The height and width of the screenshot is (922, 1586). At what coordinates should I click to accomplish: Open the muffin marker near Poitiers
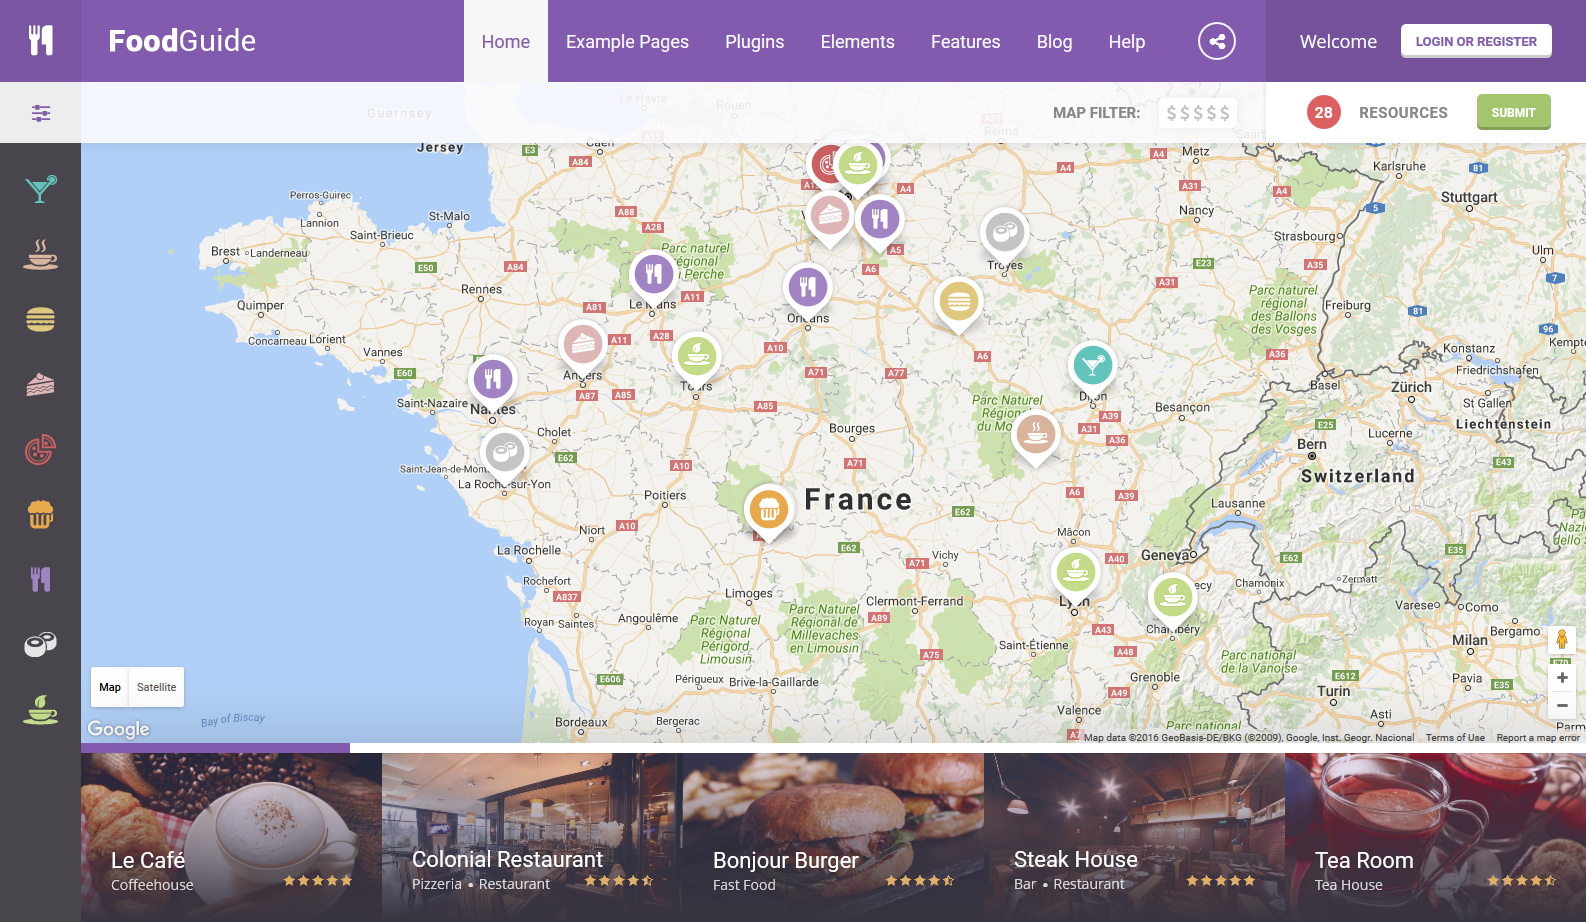pos(769,511)
